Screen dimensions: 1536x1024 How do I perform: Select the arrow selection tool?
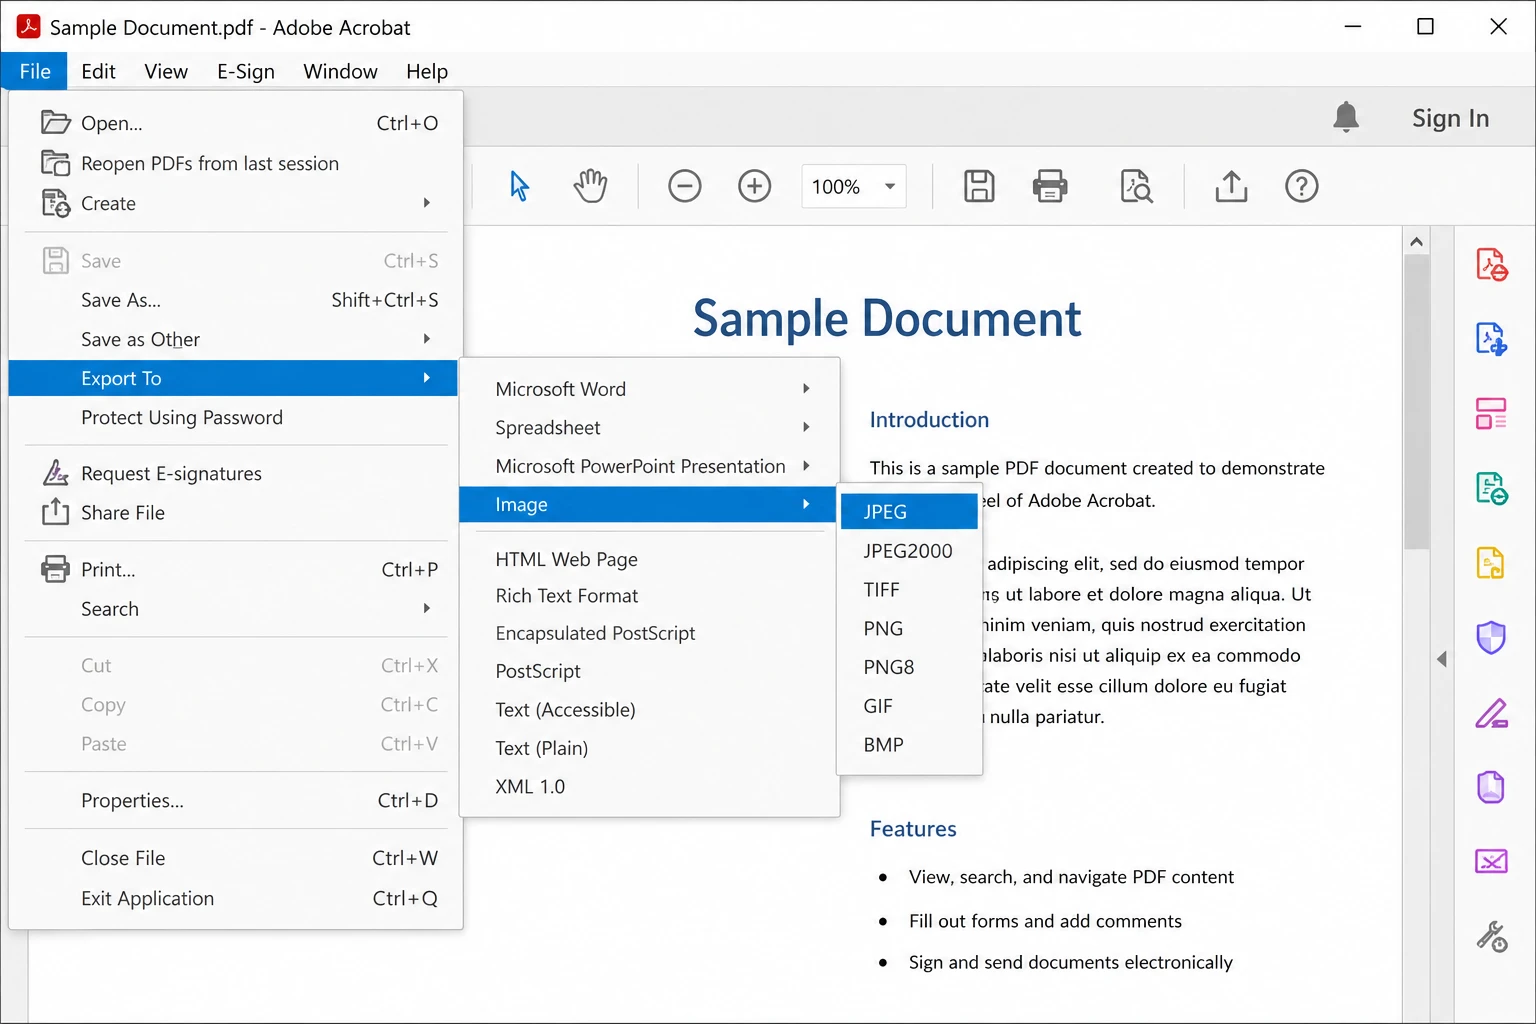tap(519, 186)
